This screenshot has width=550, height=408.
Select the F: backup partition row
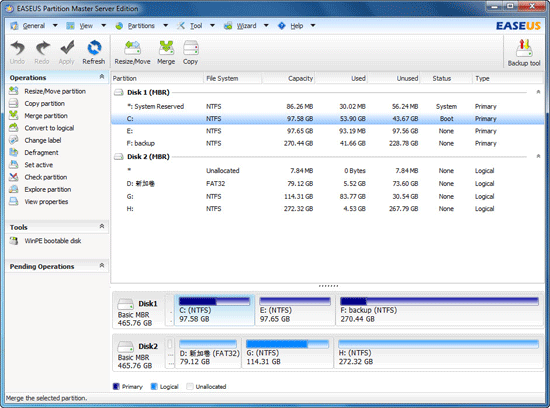point(328,143)
